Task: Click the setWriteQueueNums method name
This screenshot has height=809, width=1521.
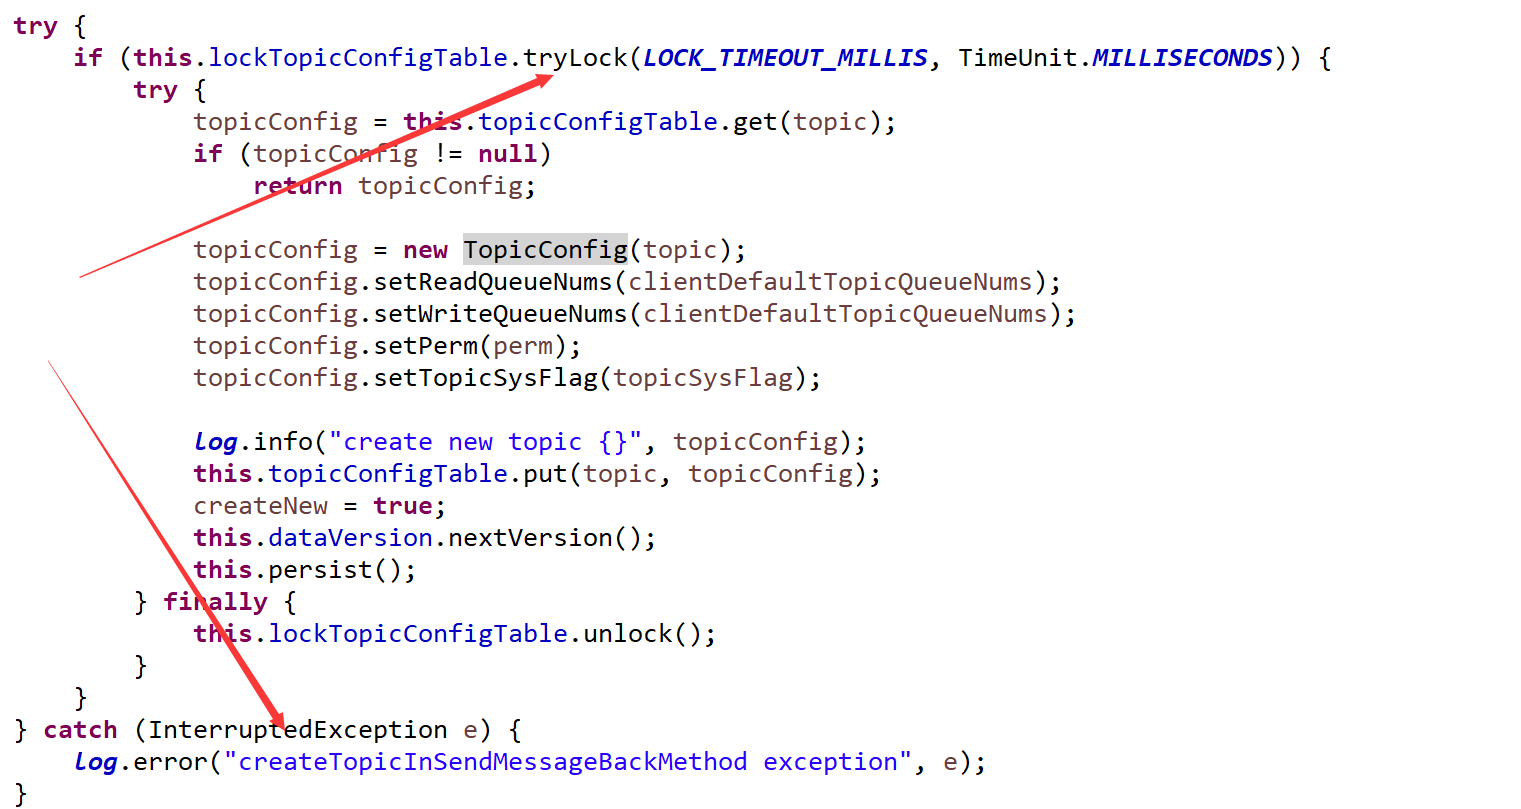Action: tap(500, 313)
